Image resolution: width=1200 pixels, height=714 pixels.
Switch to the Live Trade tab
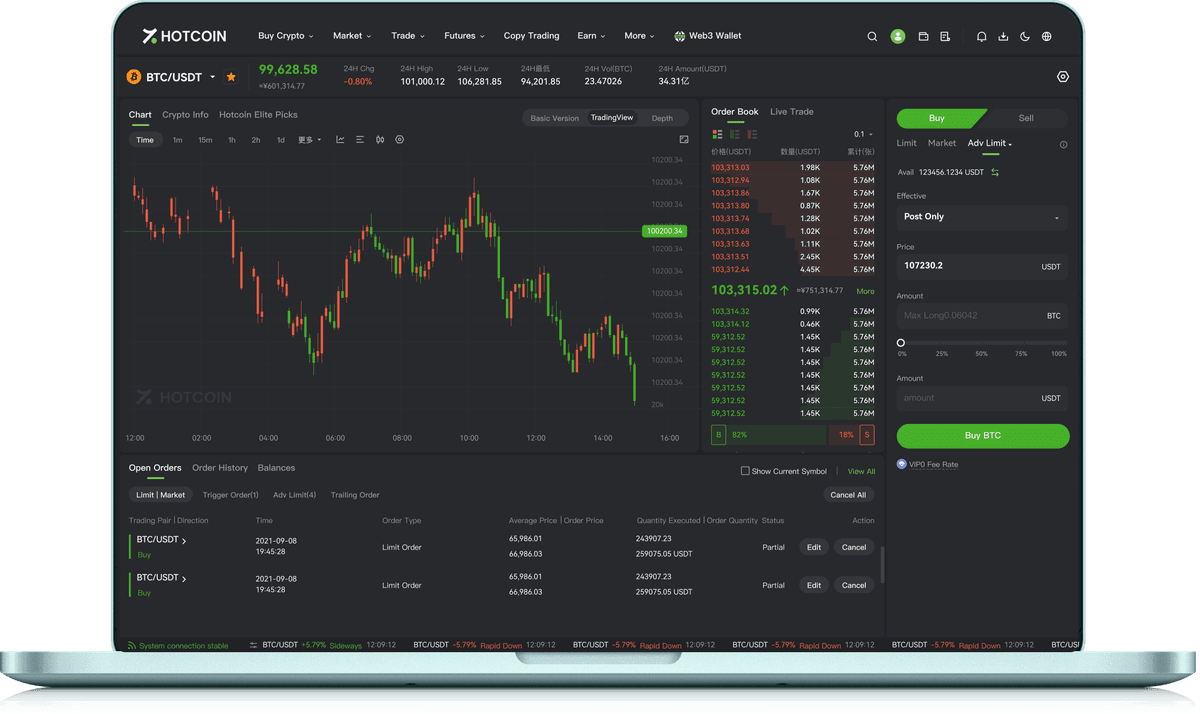[791, 112]
